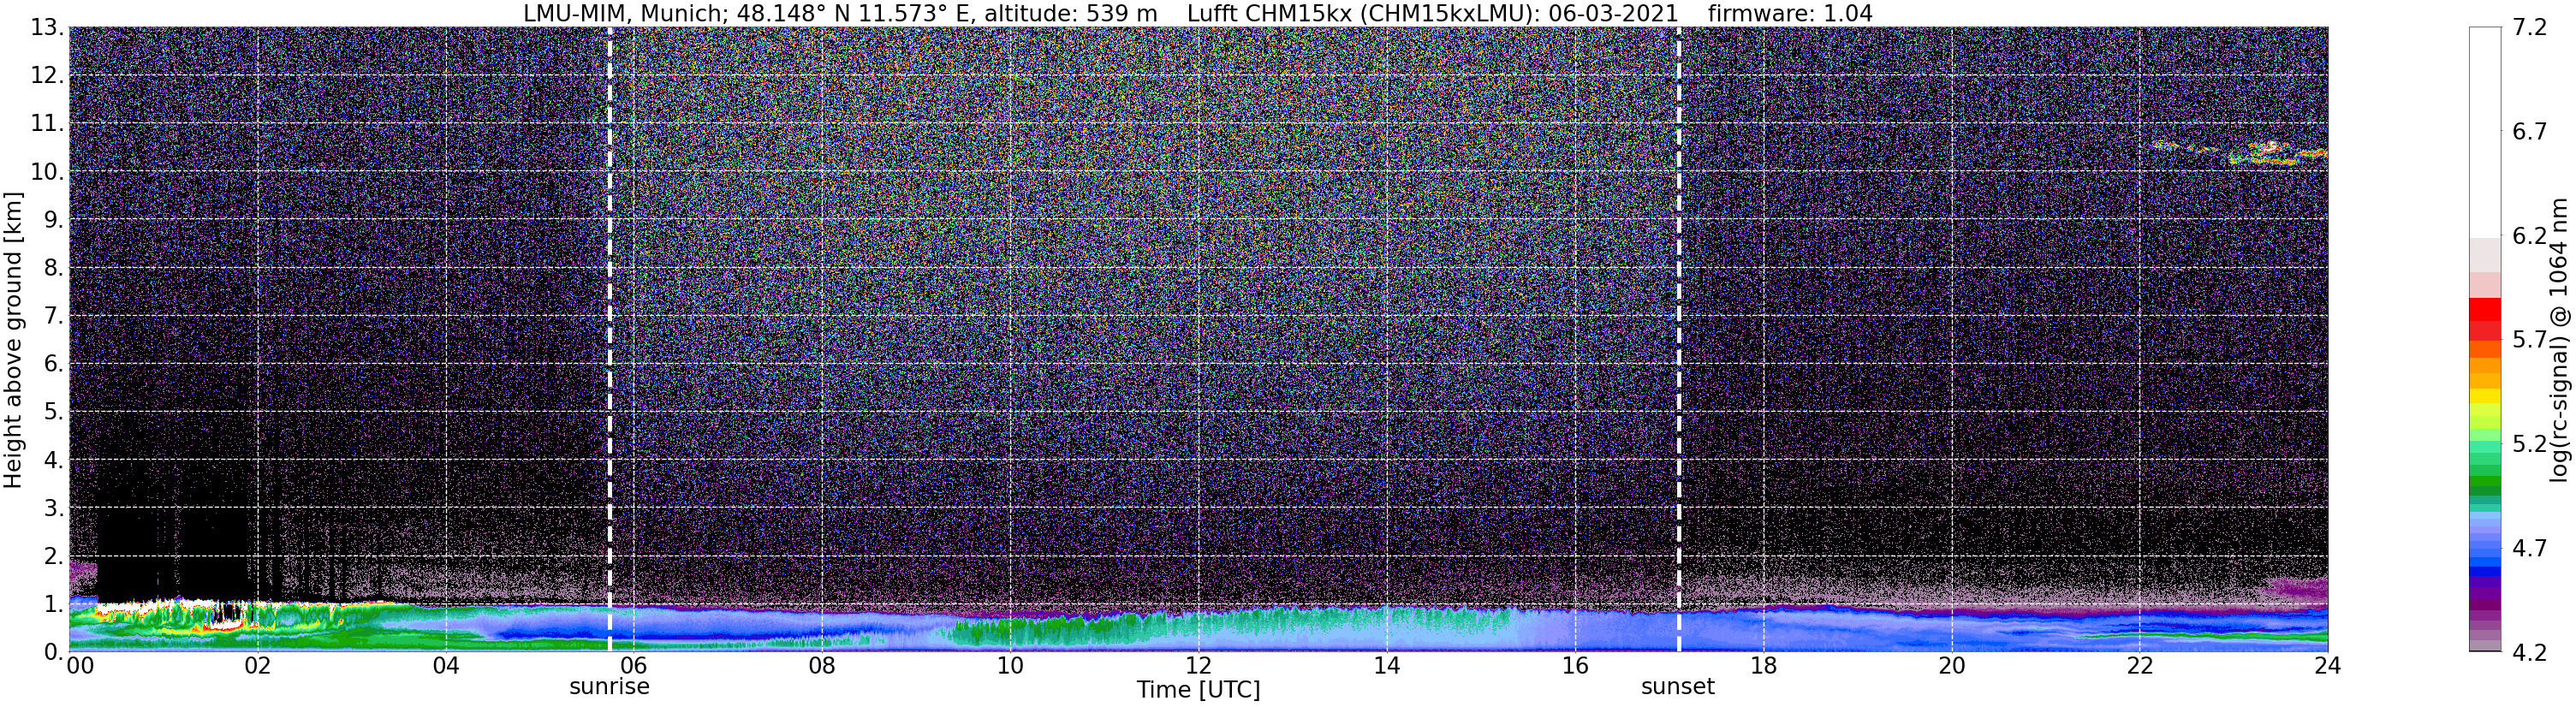This screenshot has height=707, width=2576.
Task: Click the '10.' height axis tick label
Action: tap(48, 172)
